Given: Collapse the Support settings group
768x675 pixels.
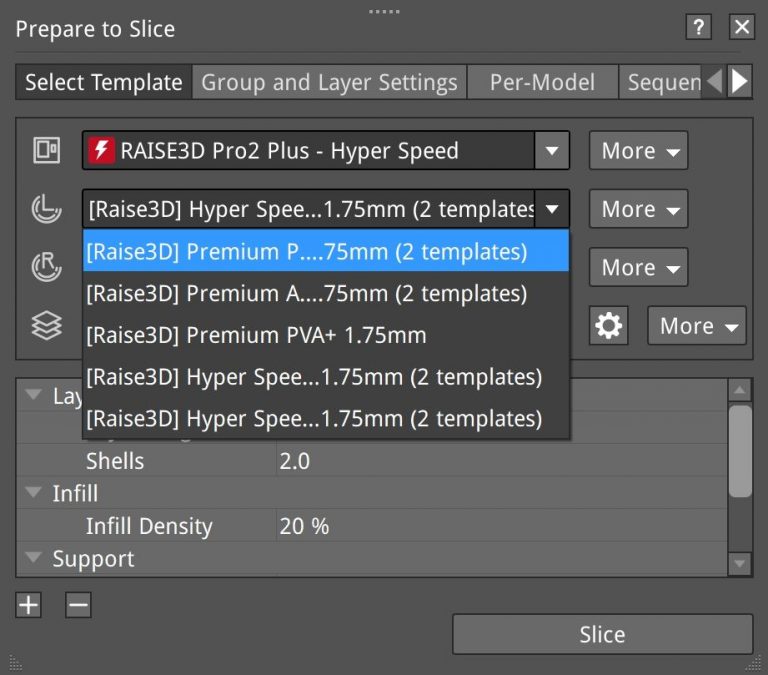Looking at the screenshot, I should click(x=33, y=557).
